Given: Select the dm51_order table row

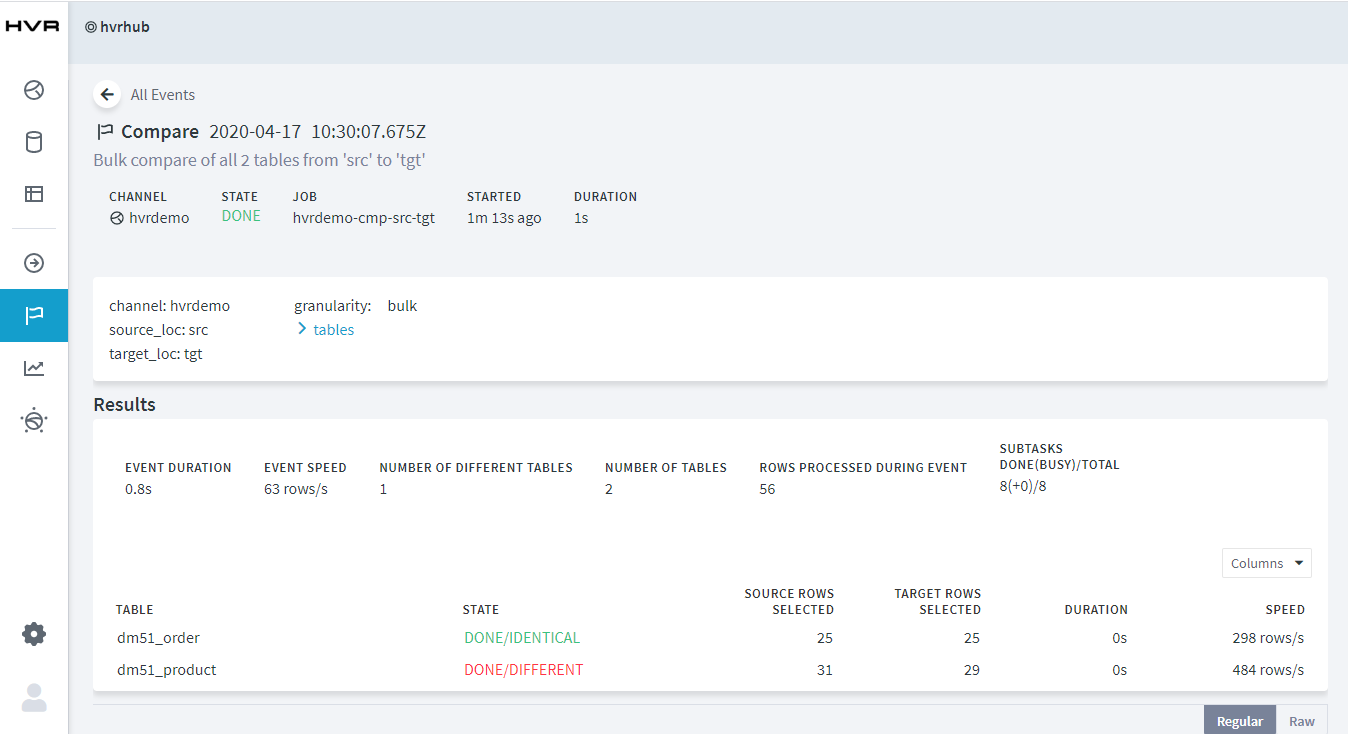Looking at the screenshot, I should [710, 638].
